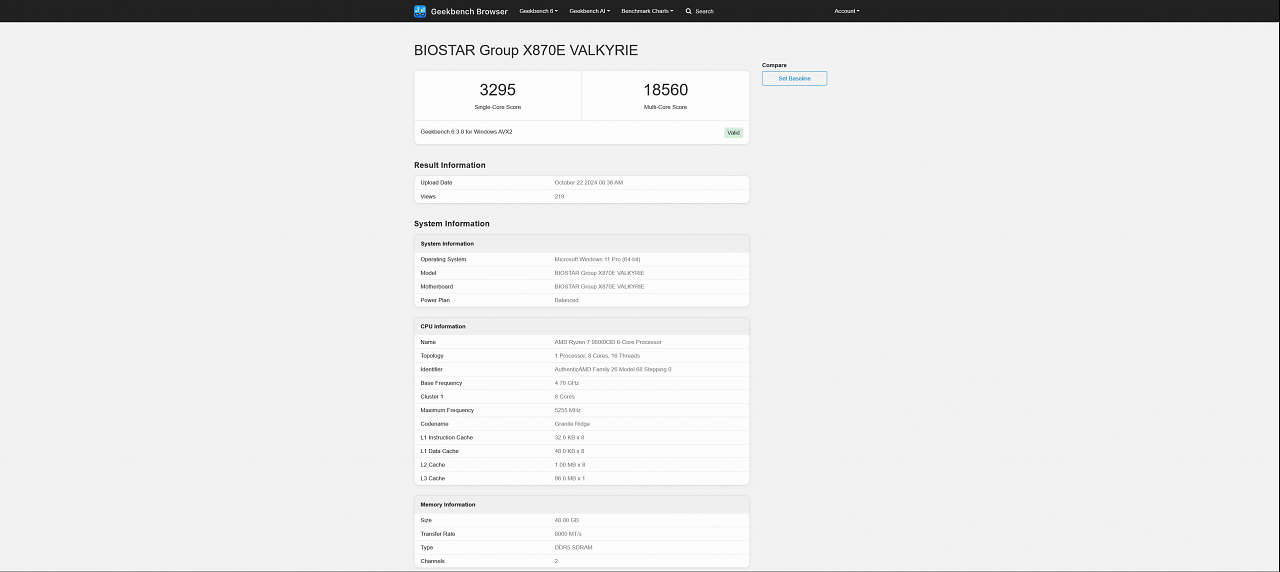The image size is (1280, 572).
Task: Click the System Information section heading
Action: click(452, 224)
